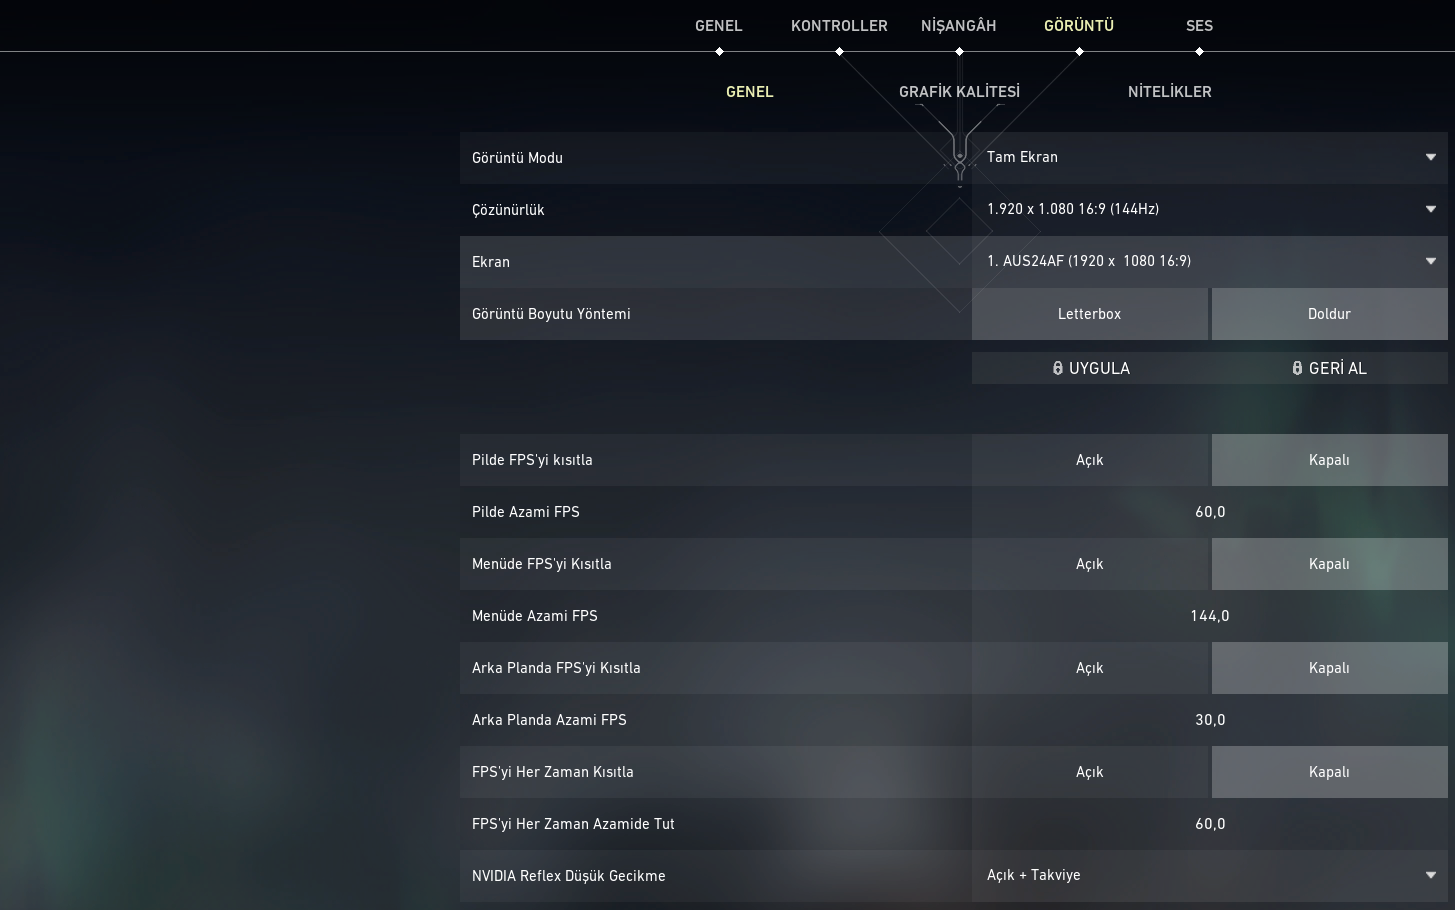Click the "Görüntü Boyutu Yöntemi" label
Viewport: 1455px width, 910px height.
pos(551,314)
